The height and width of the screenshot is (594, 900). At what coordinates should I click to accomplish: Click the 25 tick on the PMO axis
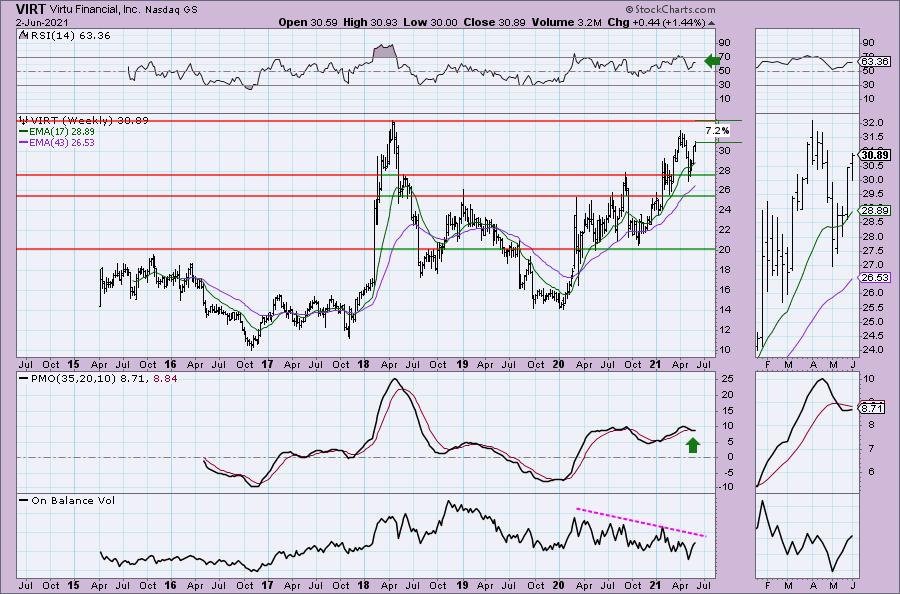pos(725,379)
